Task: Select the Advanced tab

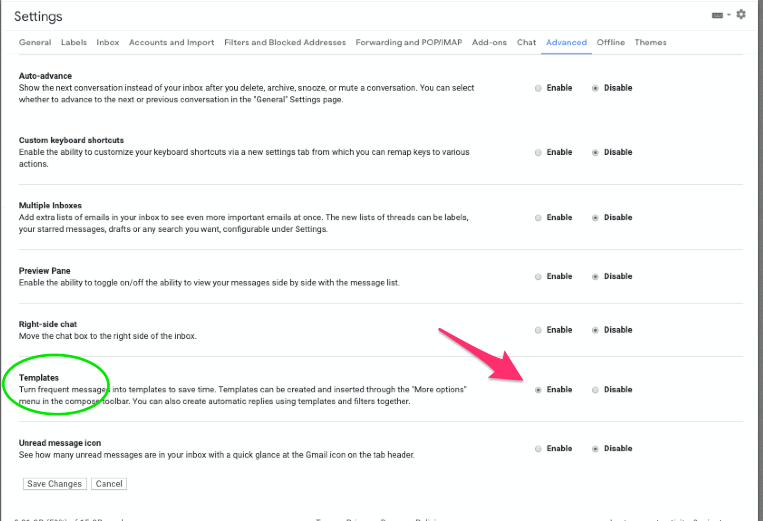Action: 566,42
